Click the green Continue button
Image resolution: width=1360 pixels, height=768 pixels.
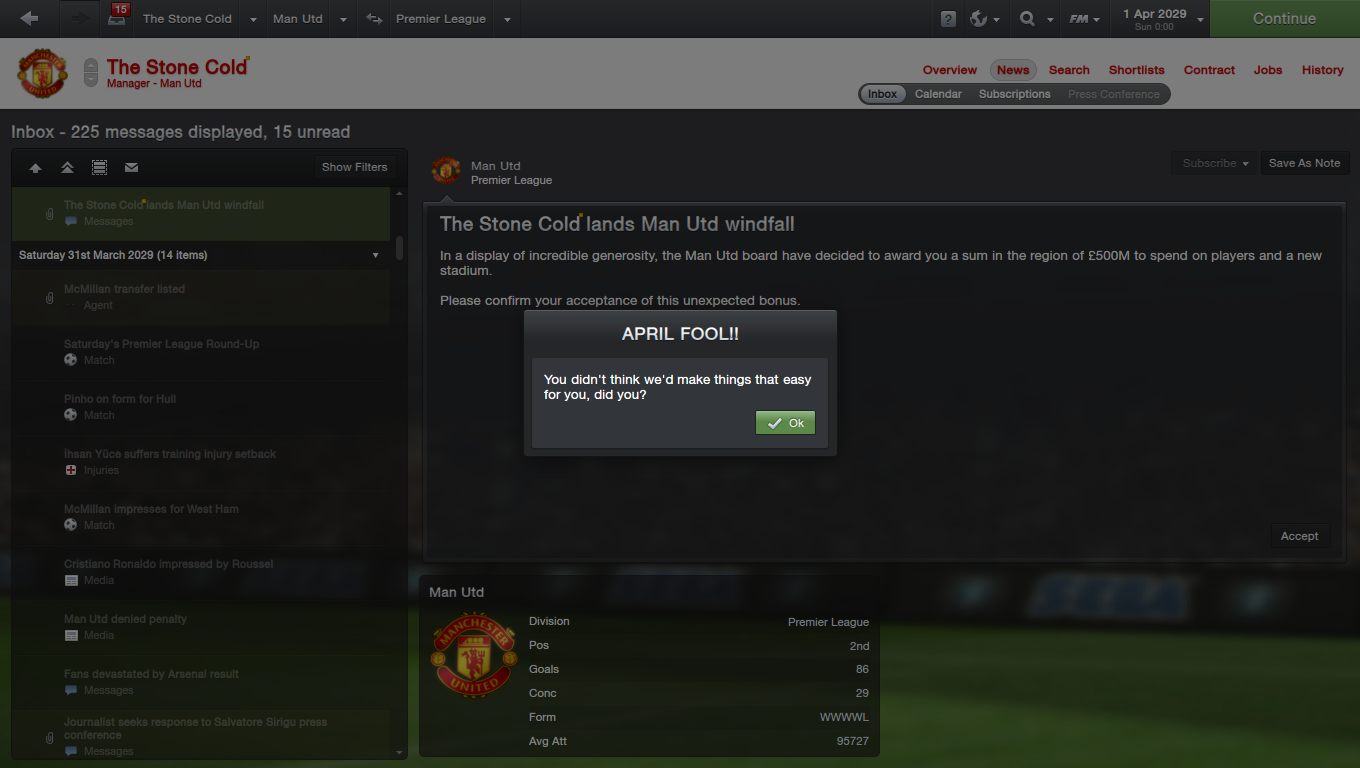(x=1284, y=18)
